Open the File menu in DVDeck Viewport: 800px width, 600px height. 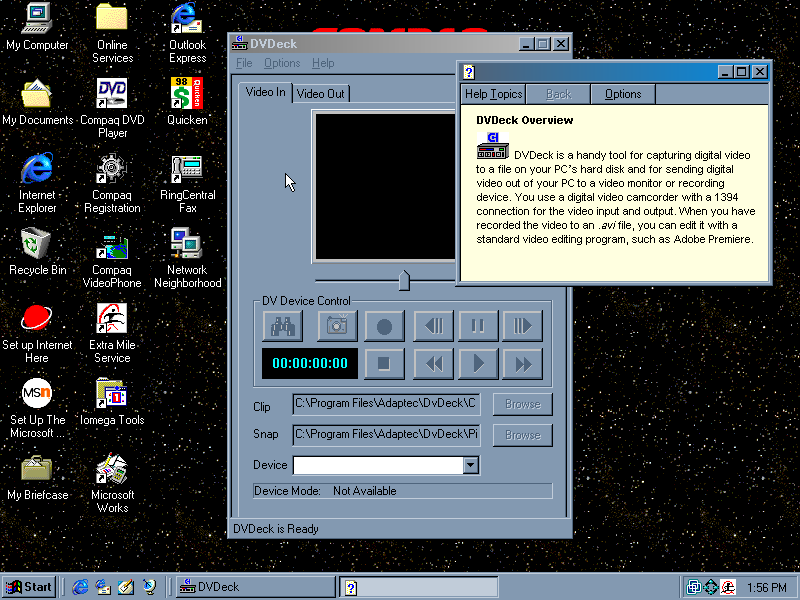244,63
